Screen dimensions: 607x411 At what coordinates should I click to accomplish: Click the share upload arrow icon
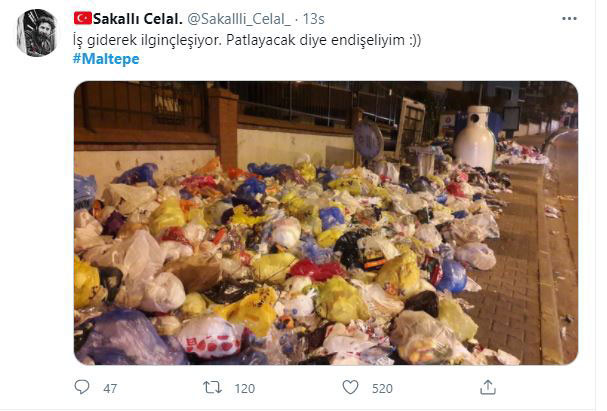pyautogui.click(x=488, y=387)
